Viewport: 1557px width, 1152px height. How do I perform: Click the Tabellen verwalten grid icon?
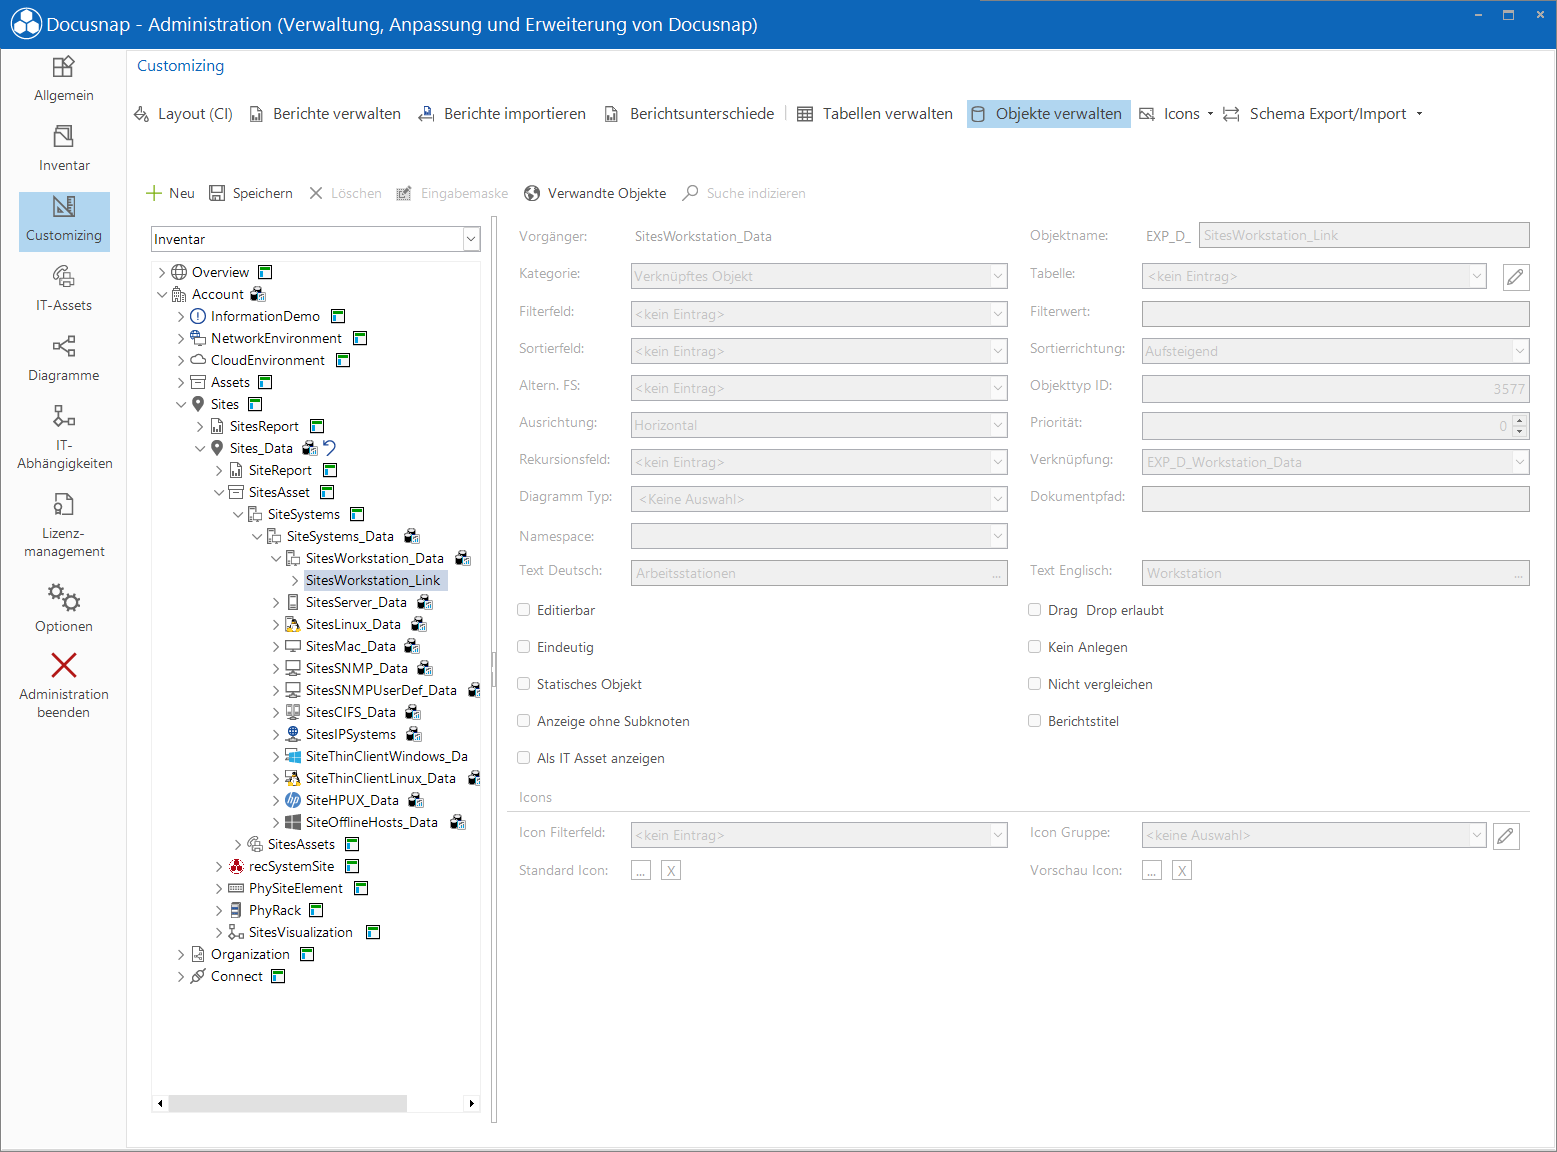[805, 114]
